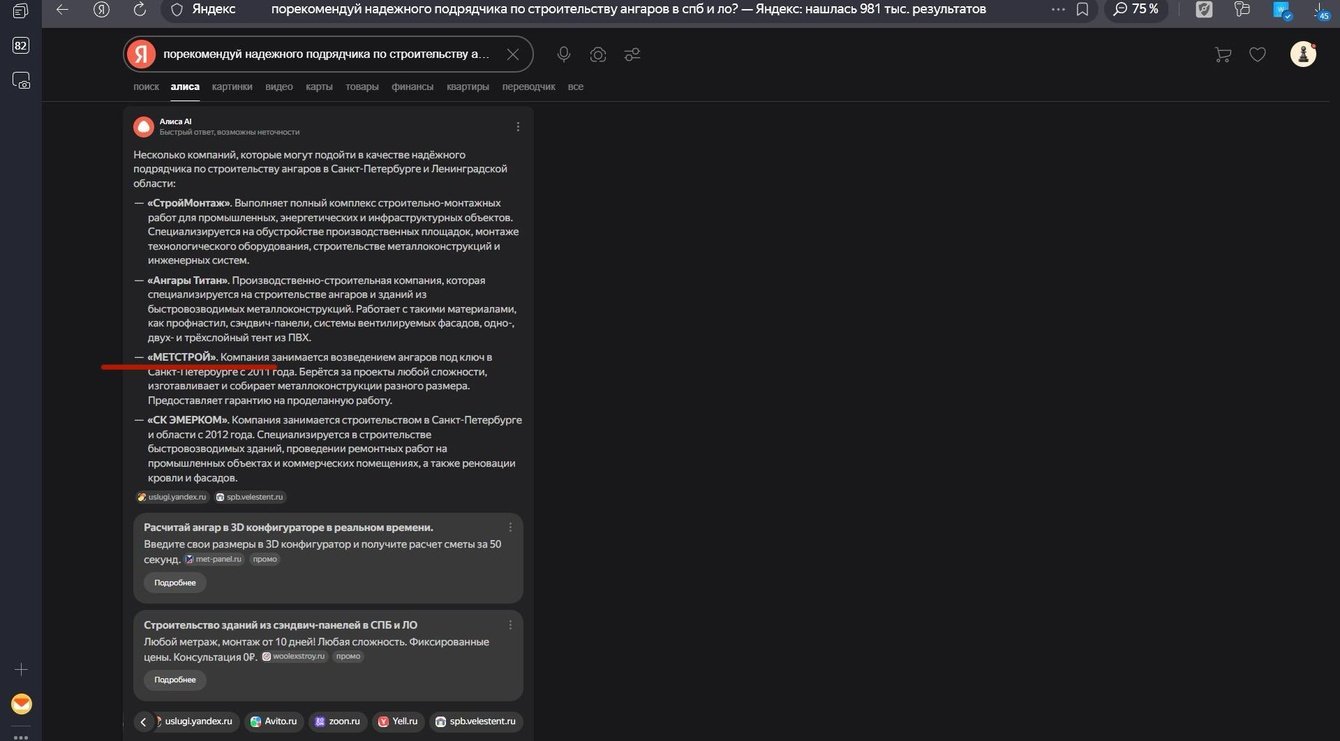Open the Yandex Mail icon in sidebar
The height and width of the screenshot is (741, 1340).
pyautogui.click(x=21, y=704)
